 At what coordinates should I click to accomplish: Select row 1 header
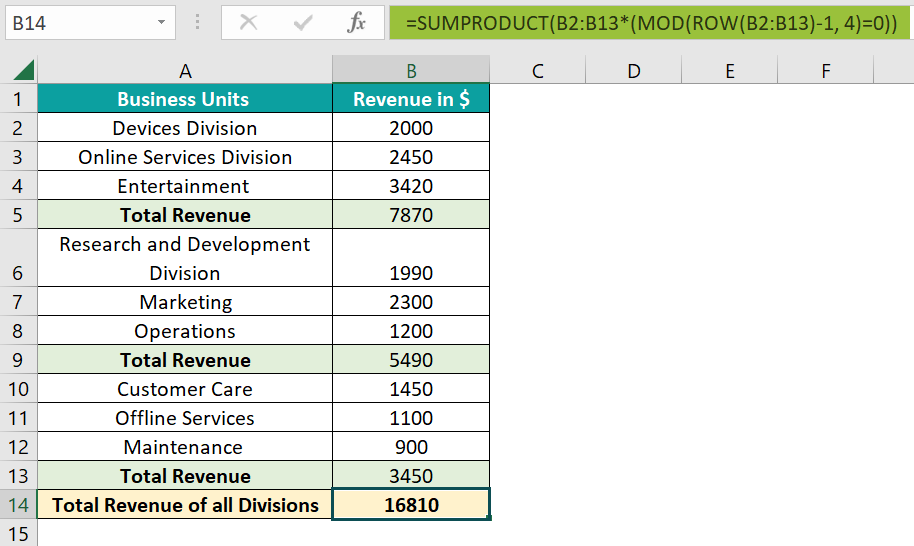[18, 98]
